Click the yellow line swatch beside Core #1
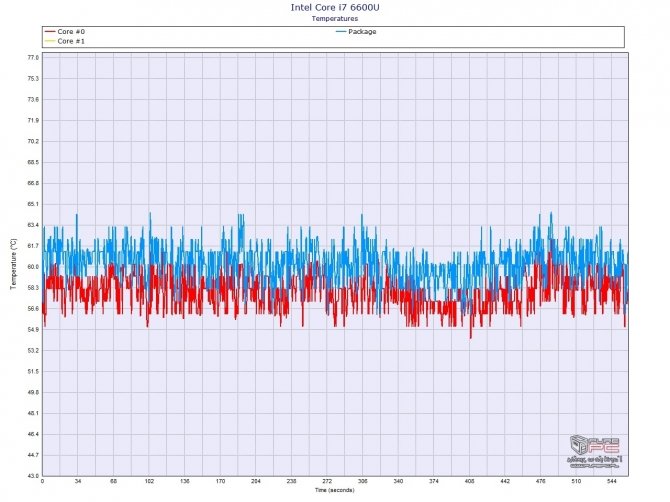The width and height of the screenshot is (670, 502). click(x=50, y=41)
